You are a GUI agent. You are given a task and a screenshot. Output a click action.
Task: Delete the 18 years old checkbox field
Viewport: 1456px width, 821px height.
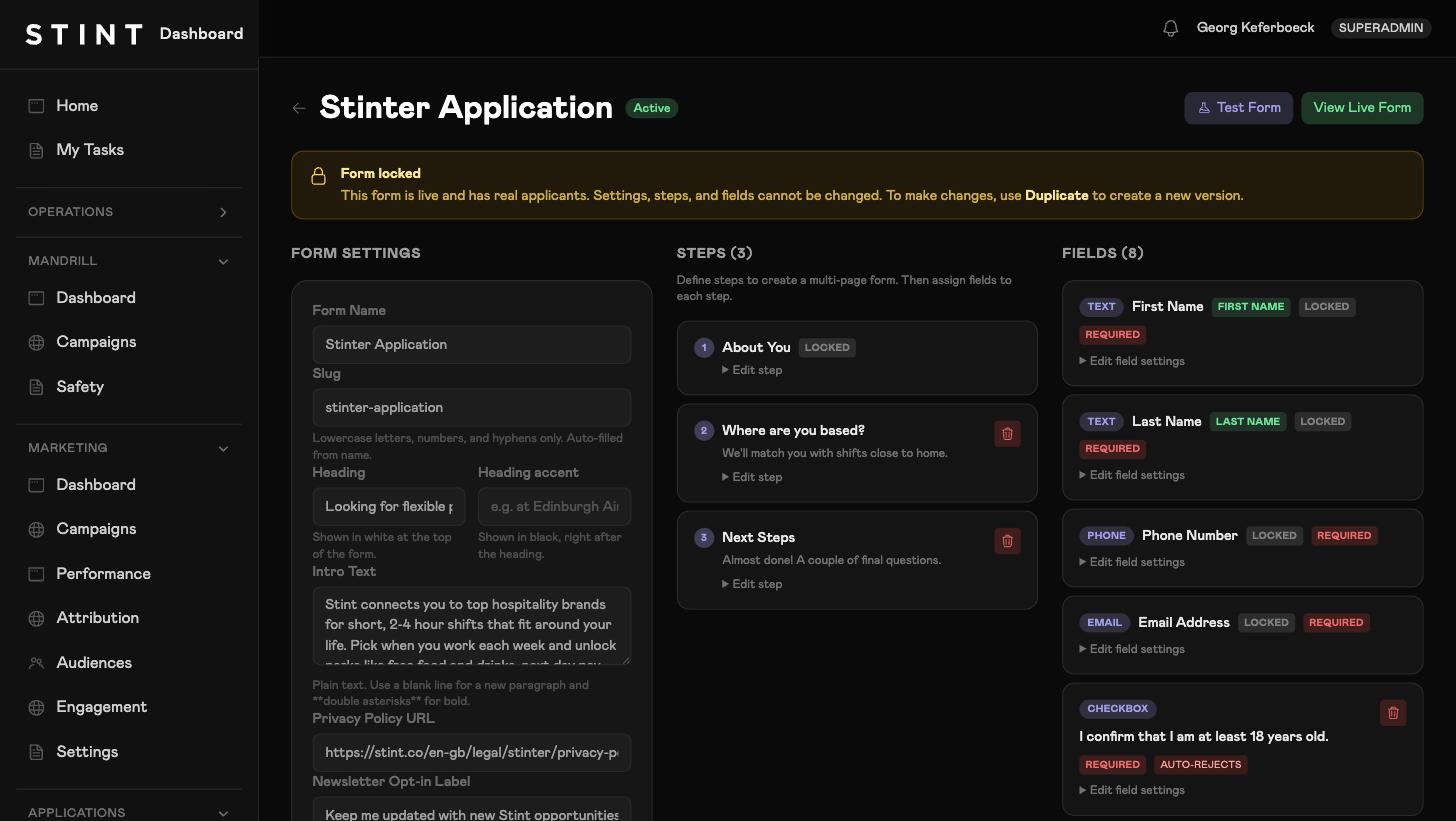tap(1393, 713)
